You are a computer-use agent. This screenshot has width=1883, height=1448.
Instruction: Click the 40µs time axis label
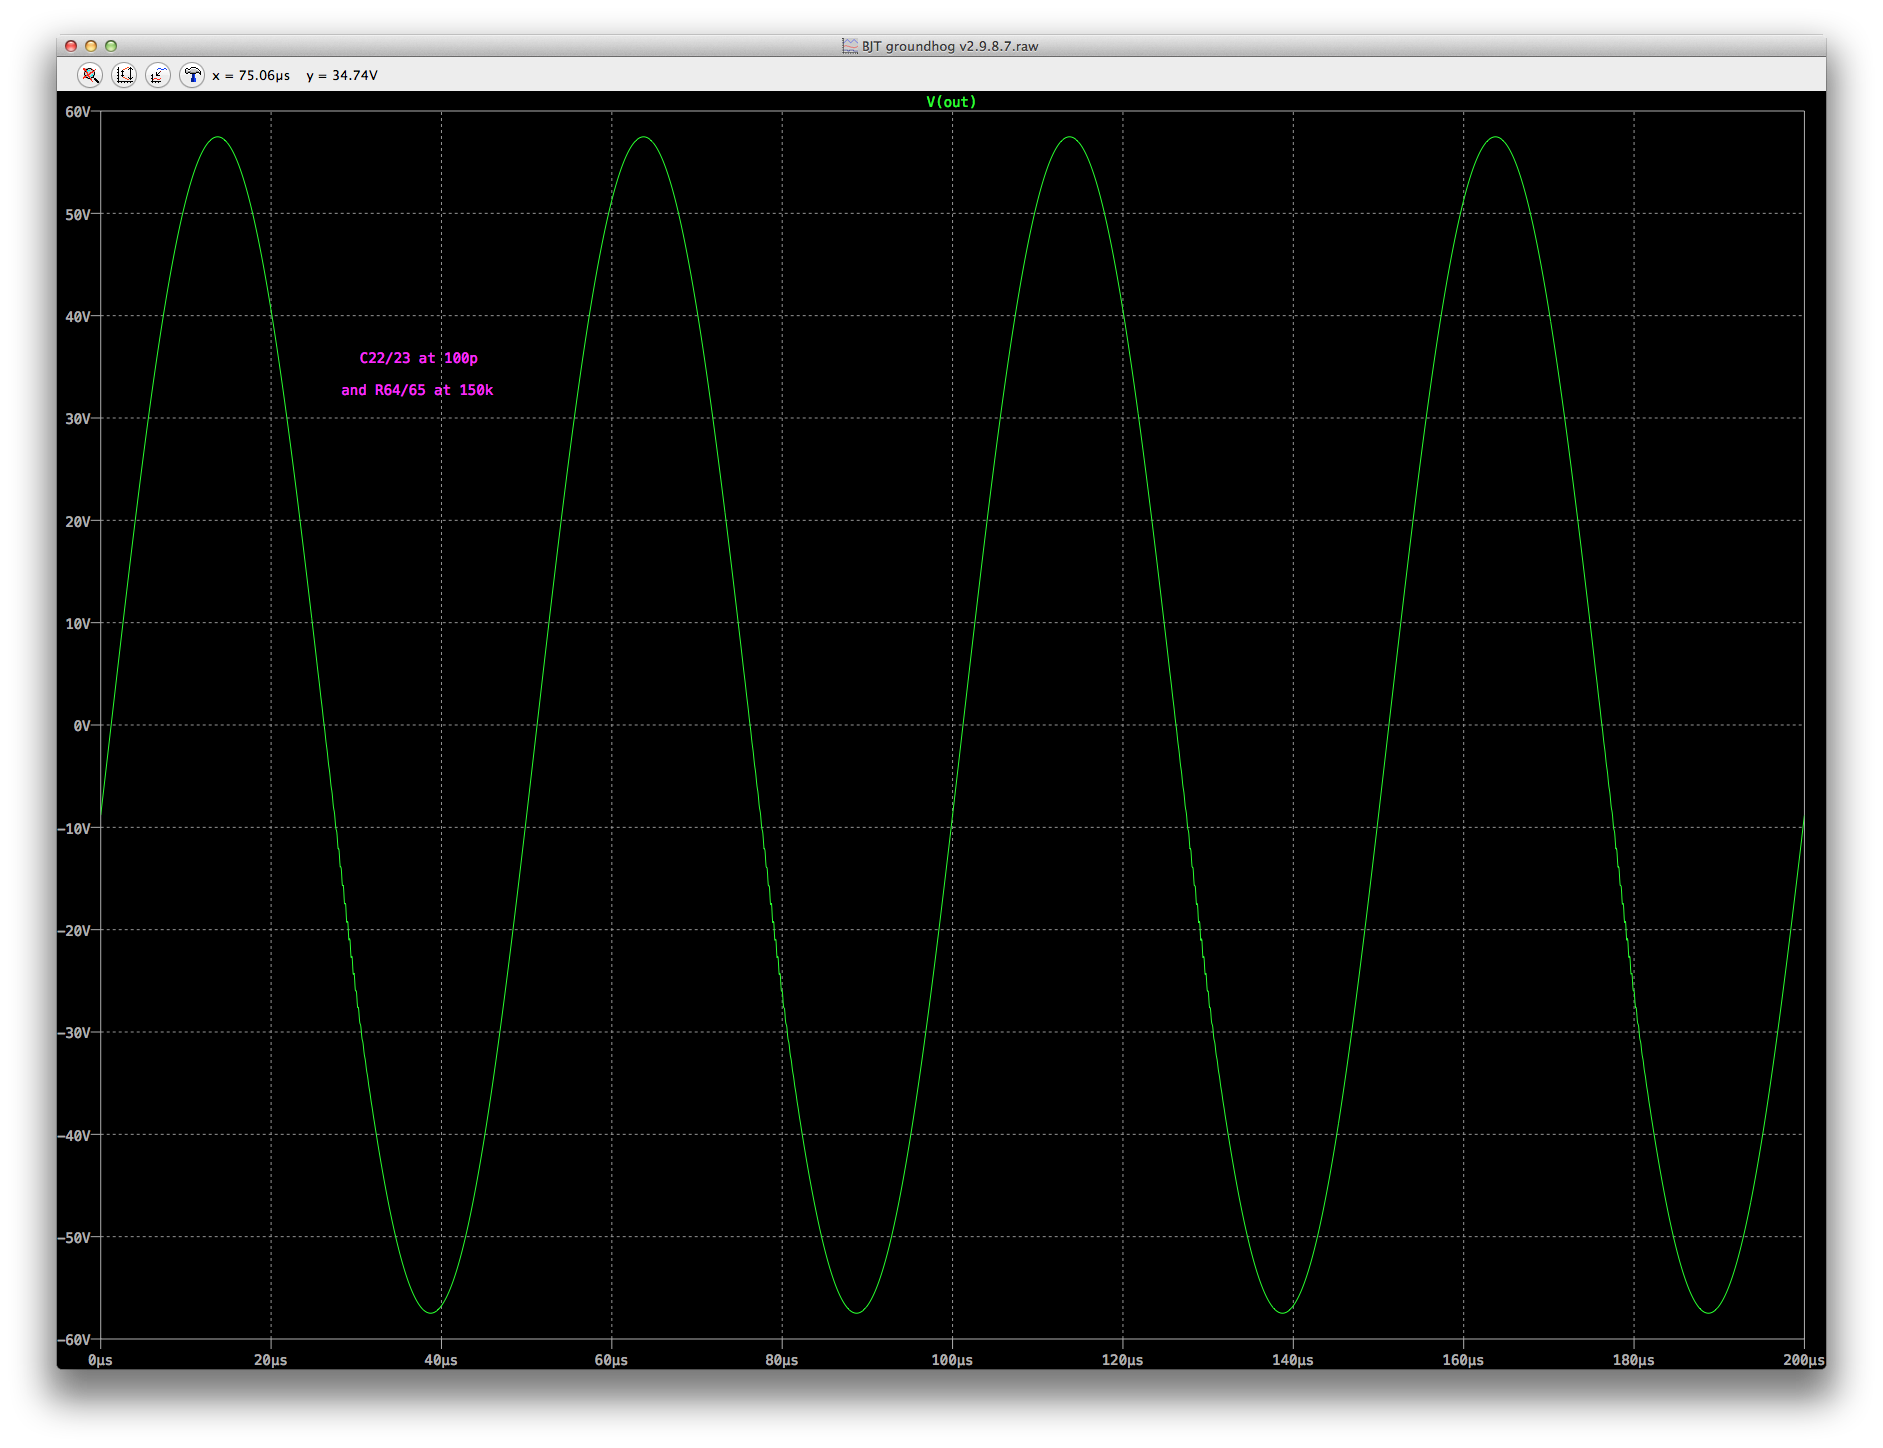[441, 1360]
